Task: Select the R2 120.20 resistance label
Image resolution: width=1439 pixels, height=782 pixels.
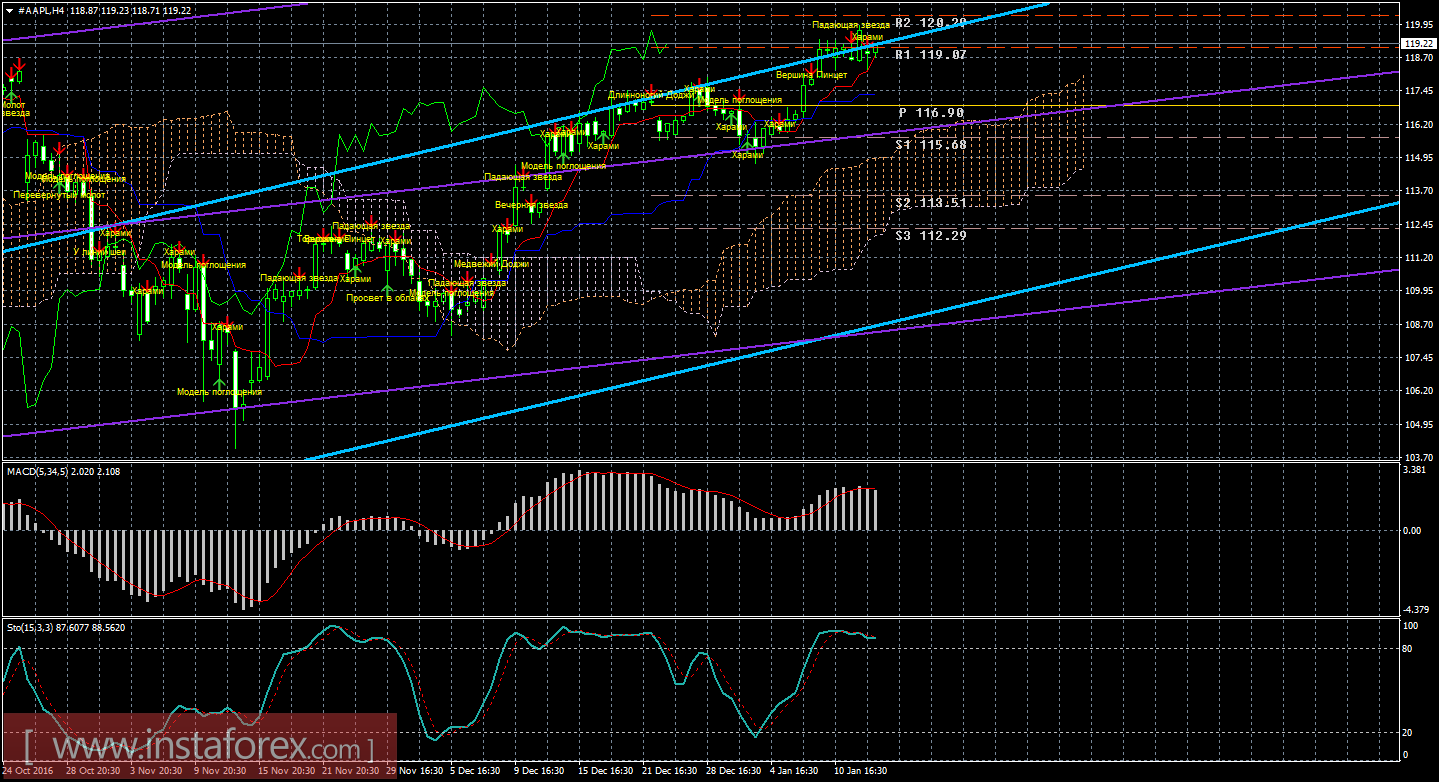Action: 931,22
